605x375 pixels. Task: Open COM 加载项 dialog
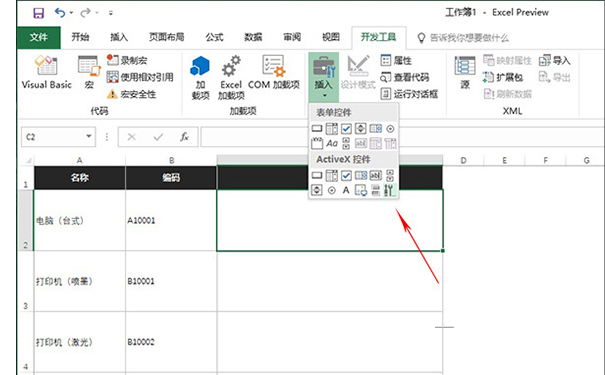pos(274,73)
